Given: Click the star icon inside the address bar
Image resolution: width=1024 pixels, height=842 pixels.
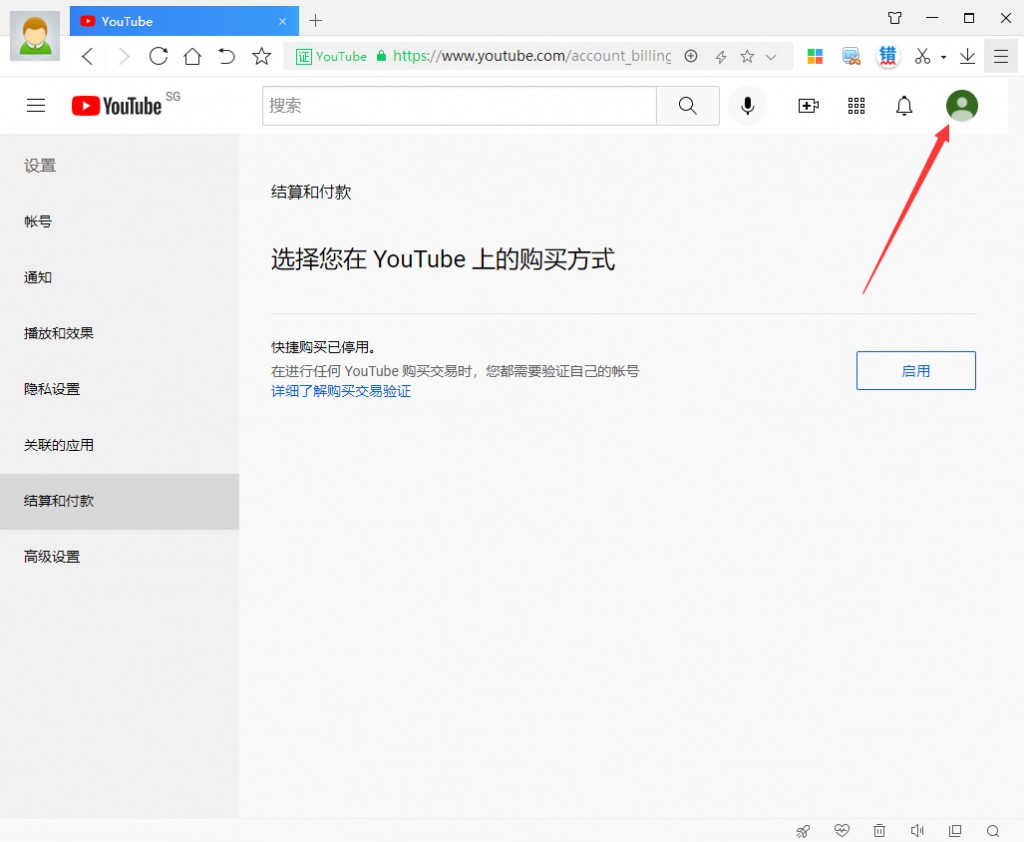Looking at the screenshot, I should pyautogui.click(x=747, y=56).
